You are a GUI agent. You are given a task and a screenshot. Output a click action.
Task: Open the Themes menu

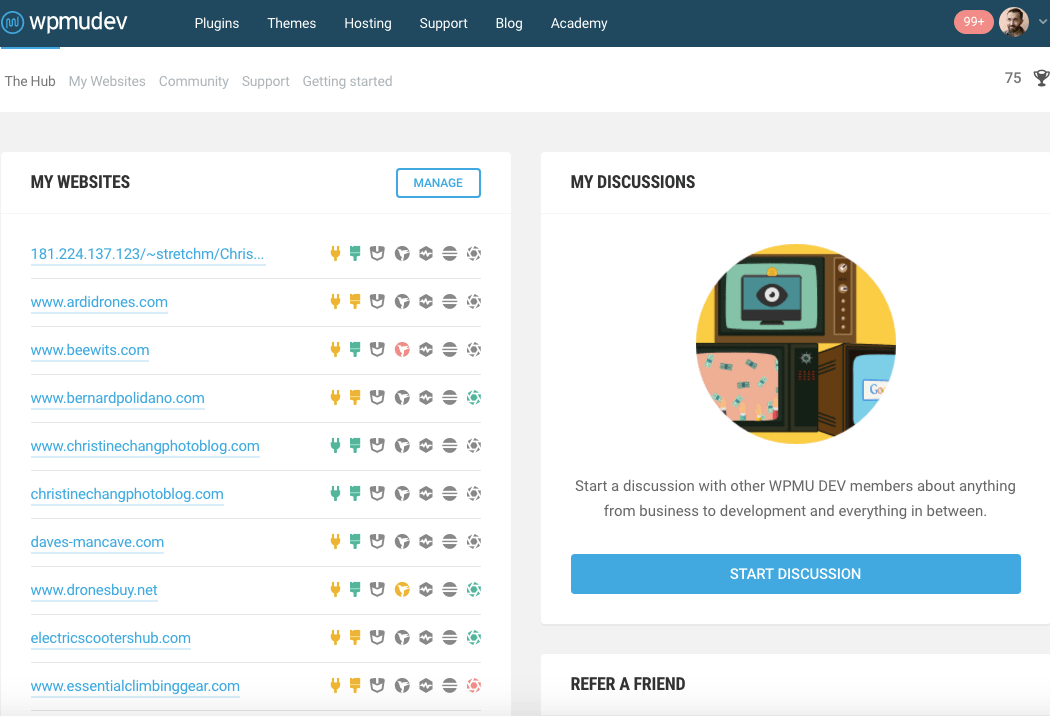(291, 23)
